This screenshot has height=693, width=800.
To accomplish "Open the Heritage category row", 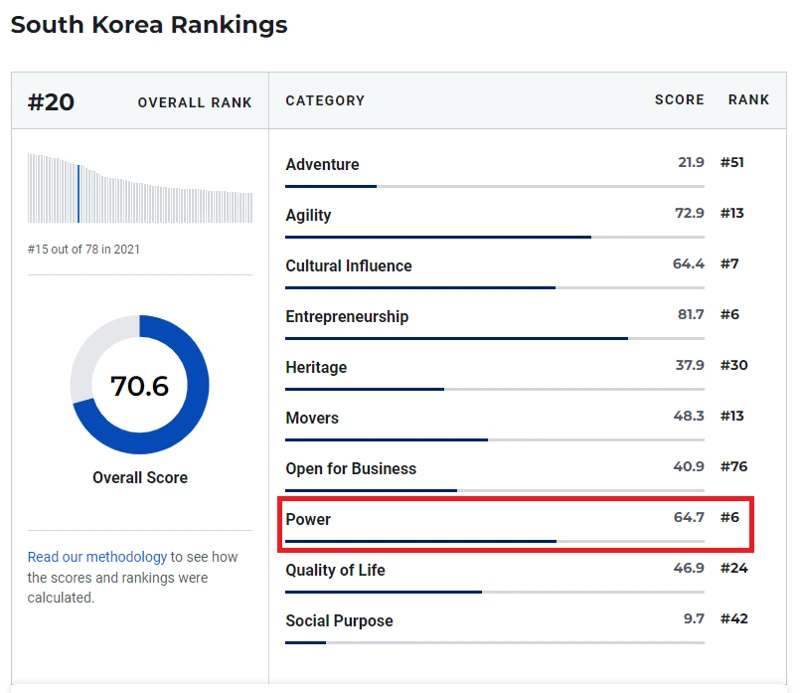I will coord(516,374).
